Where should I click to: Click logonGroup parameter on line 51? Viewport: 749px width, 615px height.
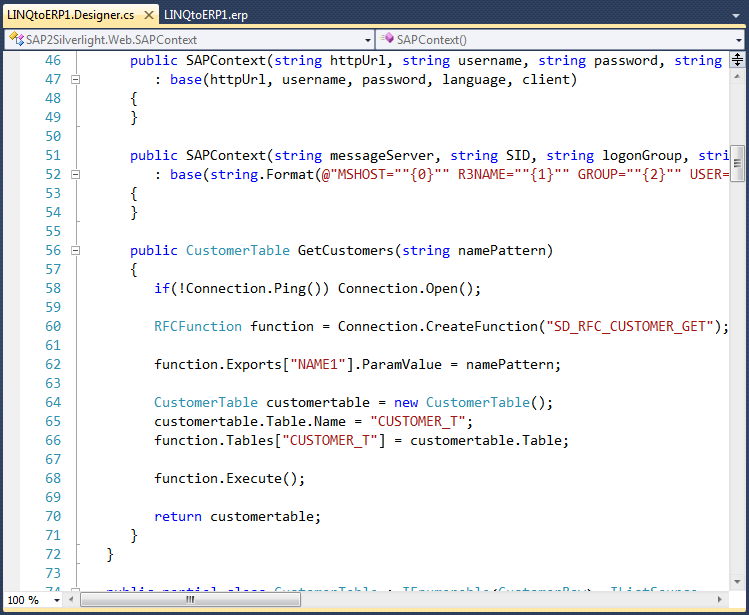642,156
